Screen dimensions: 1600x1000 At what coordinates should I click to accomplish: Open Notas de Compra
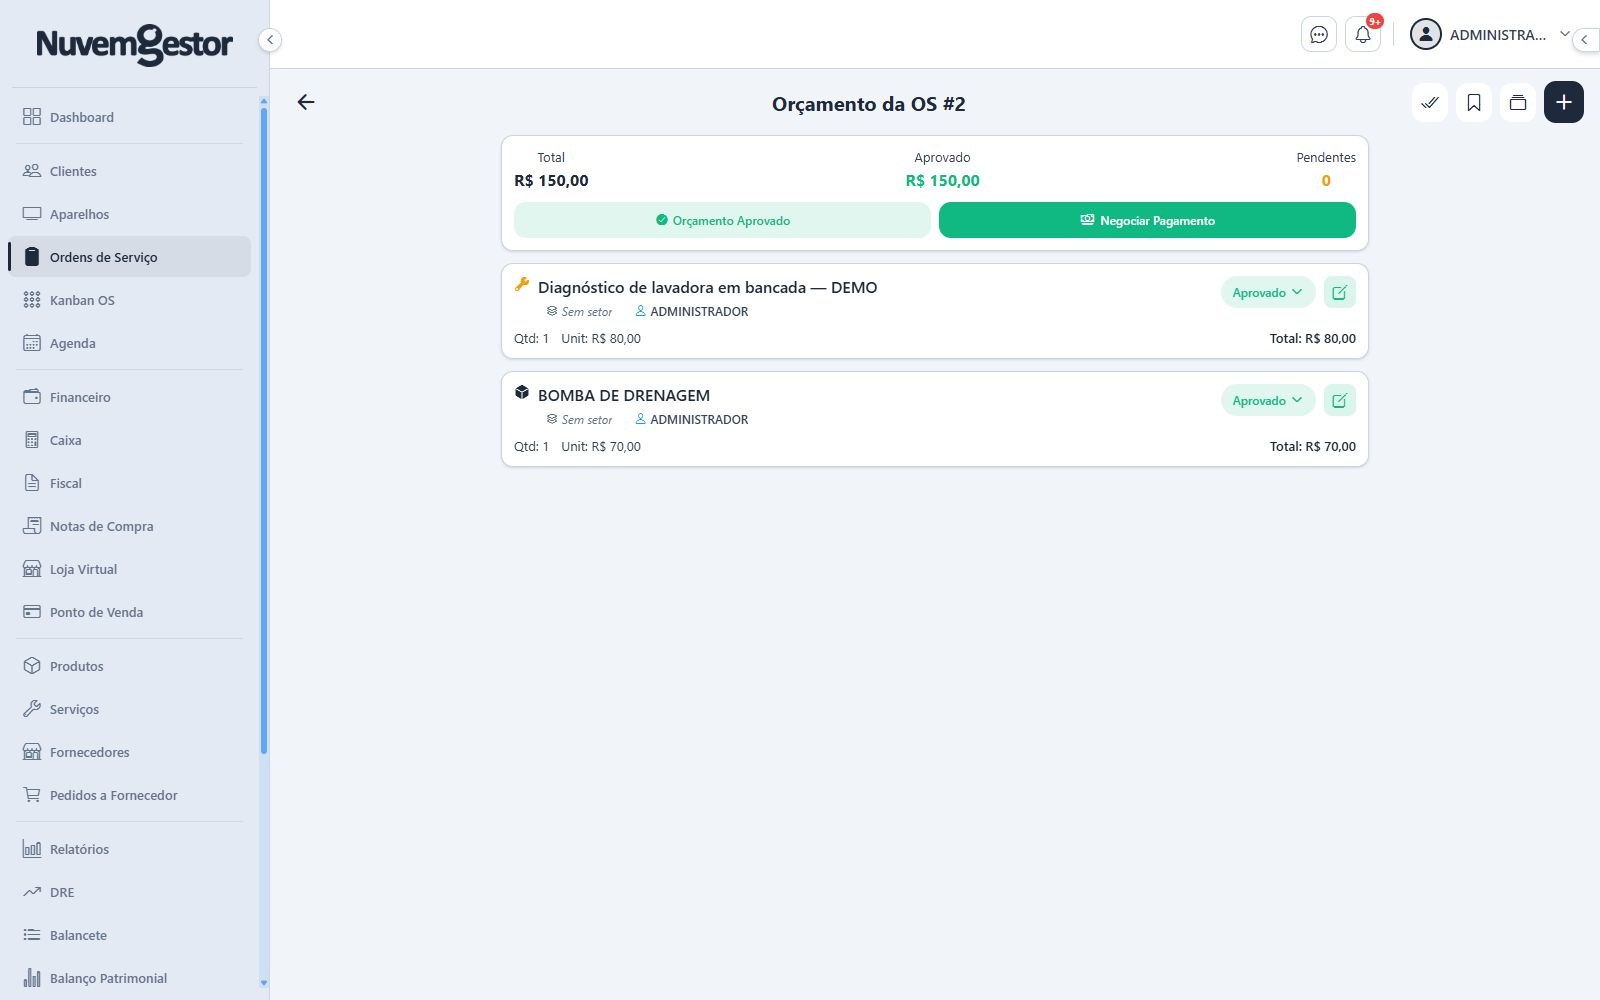130,526
